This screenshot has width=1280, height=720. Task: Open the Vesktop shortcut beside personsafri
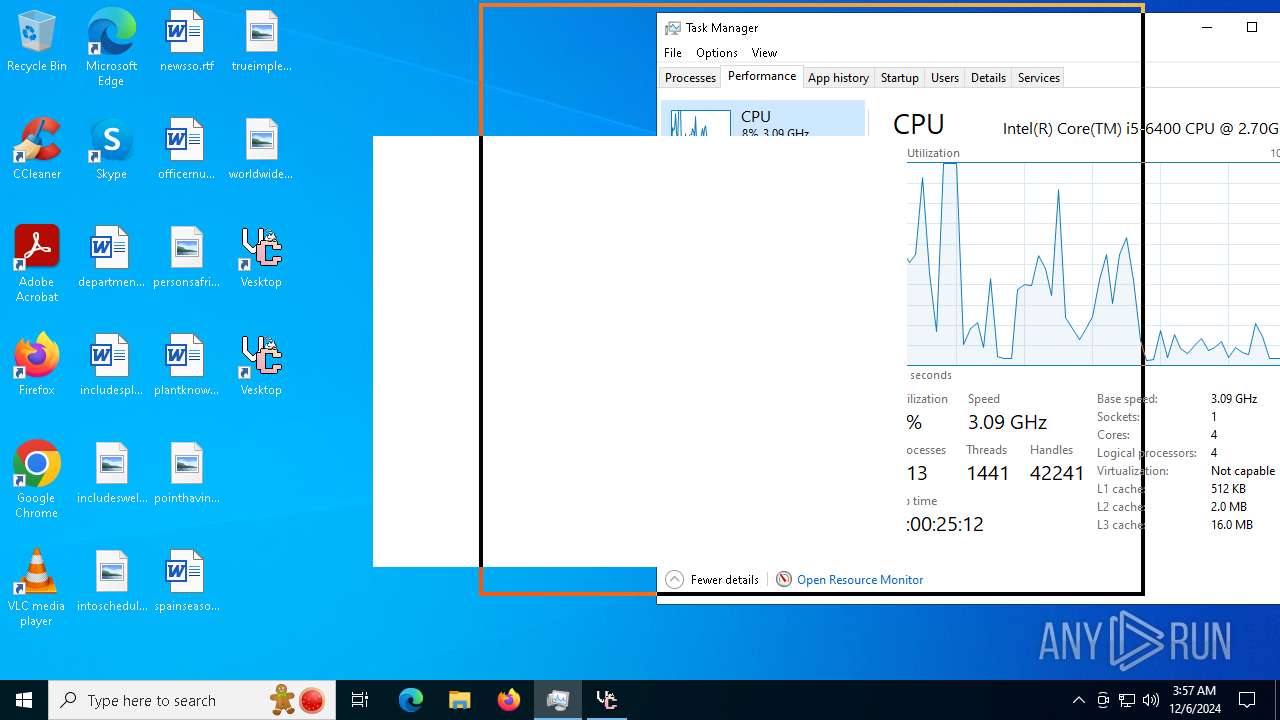click(x=261, y=258)
